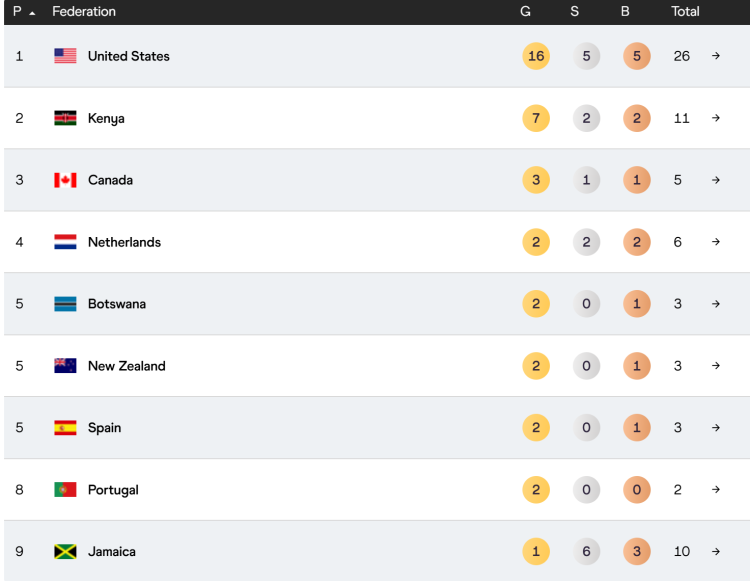Viewport: 750px width, 581px height.
Task: Click Spain's arrow icon
Action: click(716, 428)
